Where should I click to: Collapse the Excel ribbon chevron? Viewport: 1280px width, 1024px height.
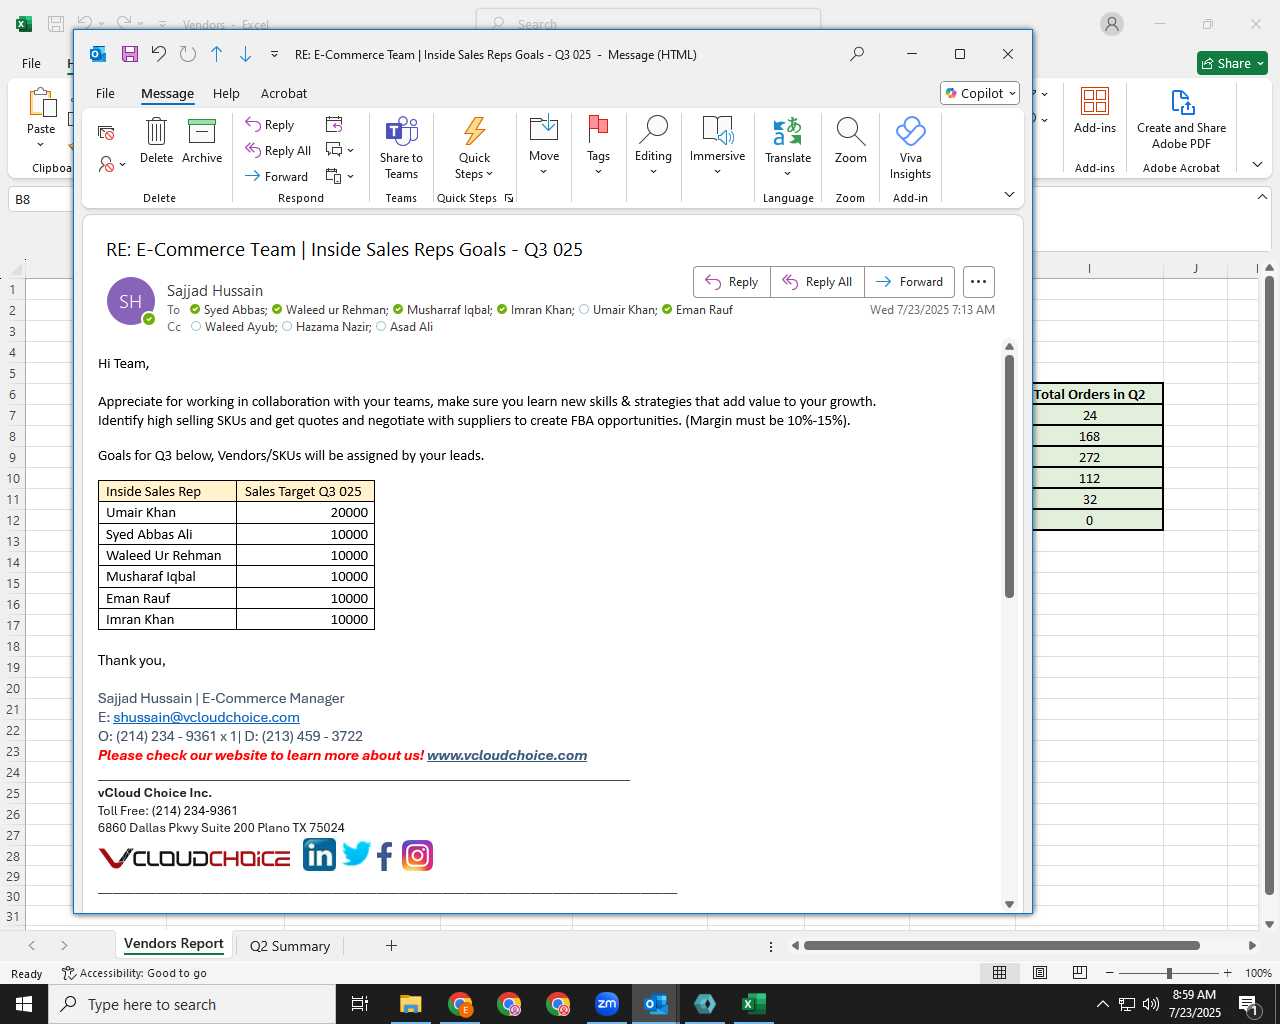click(1257, 164)
